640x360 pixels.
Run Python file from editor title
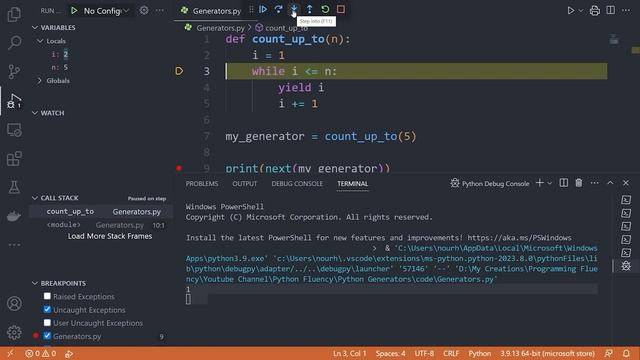coord(571,11)
